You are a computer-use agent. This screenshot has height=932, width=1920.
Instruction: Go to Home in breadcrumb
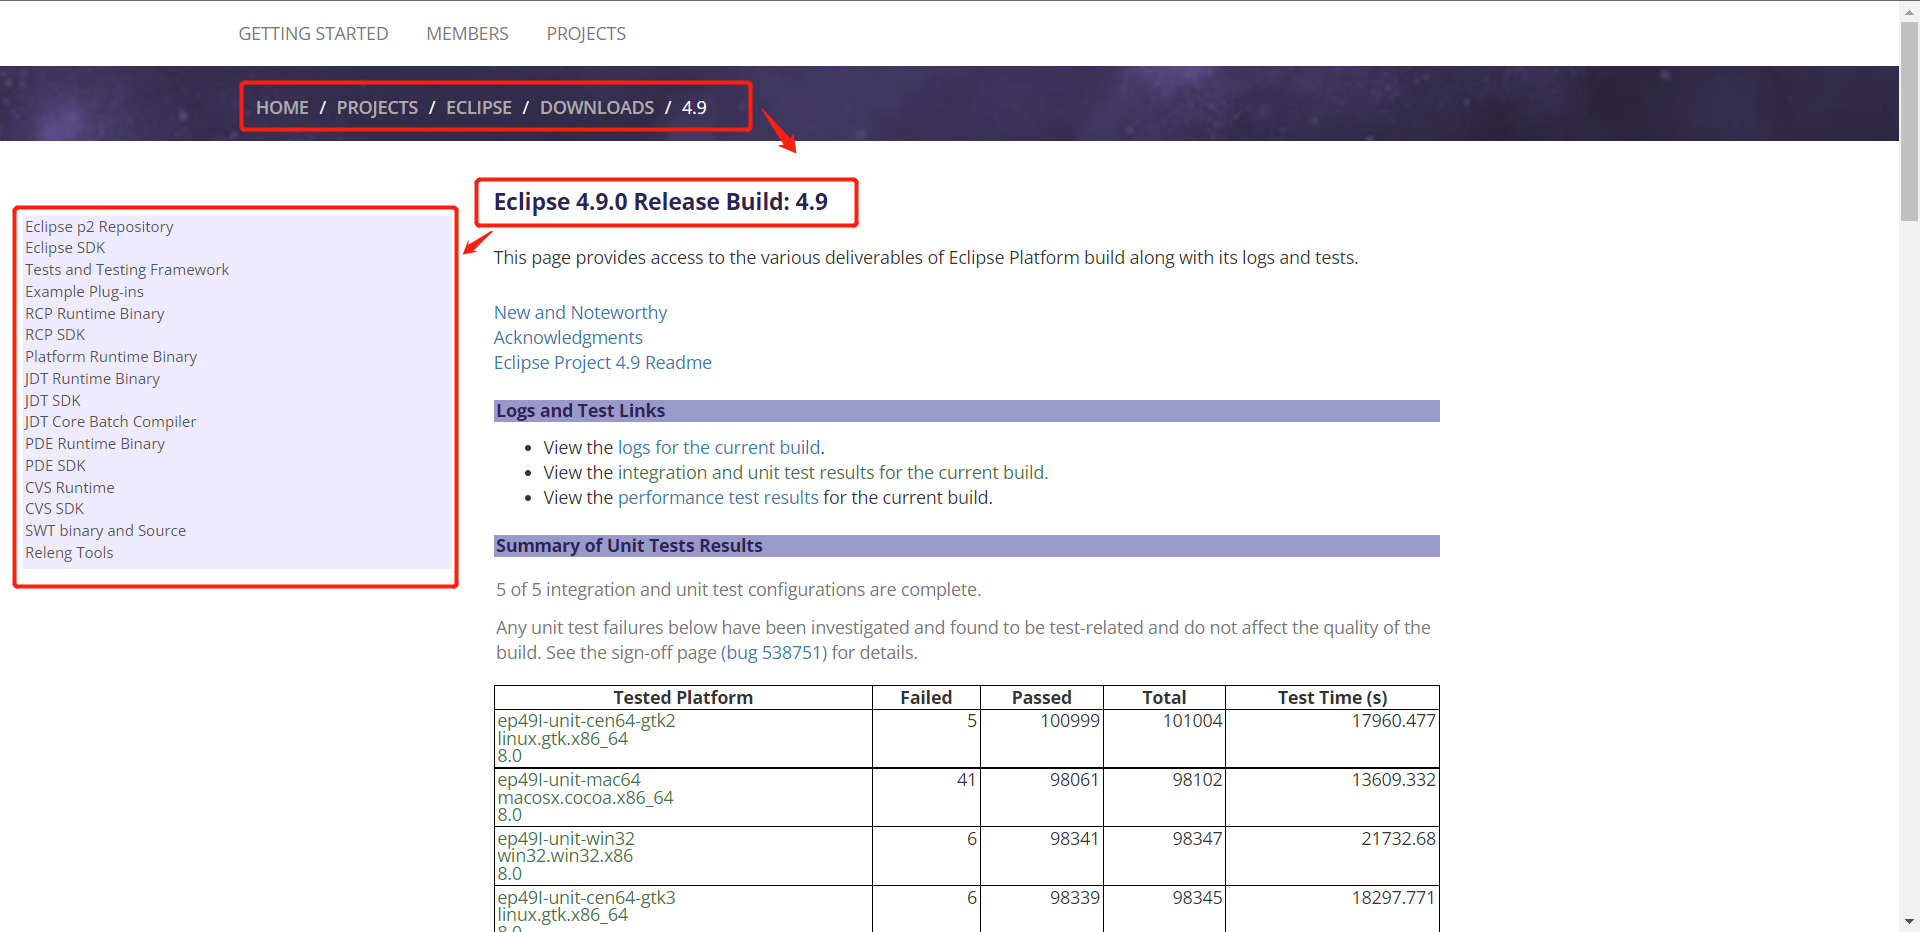[282, 107]
